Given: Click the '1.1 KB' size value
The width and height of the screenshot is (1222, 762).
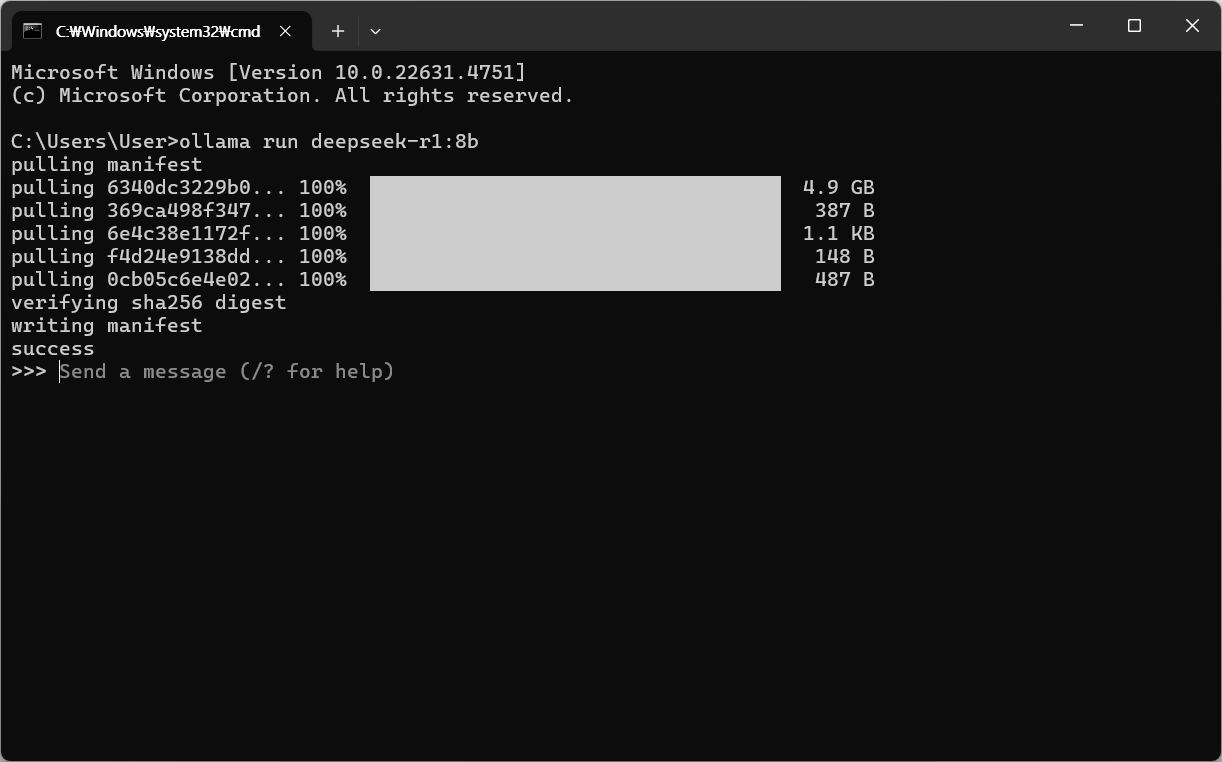Looking at the screenshot, I should (x=839, y=234).
